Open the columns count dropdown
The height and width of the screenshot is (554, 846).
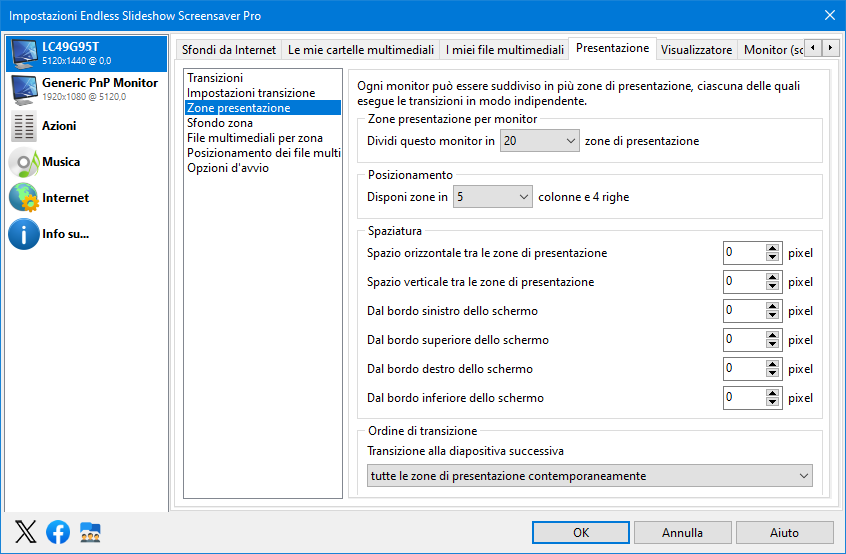point(493,197)
